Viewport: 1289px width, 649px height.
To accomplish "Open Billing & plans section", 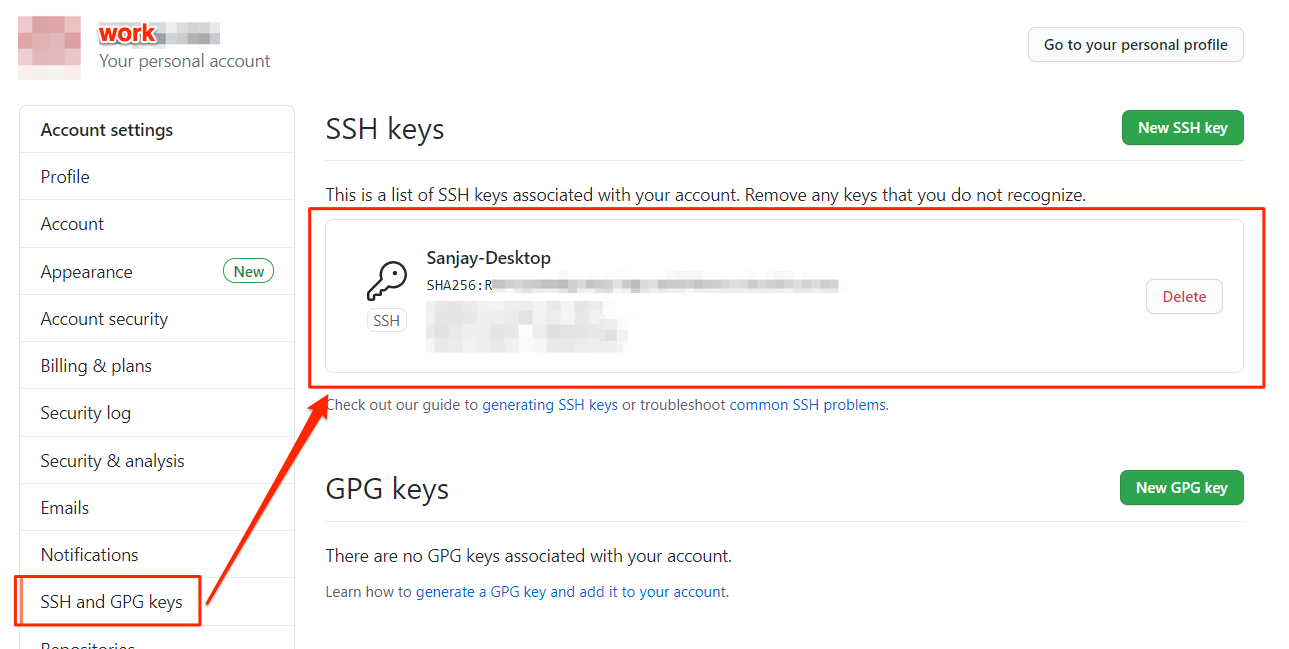I will click(96, 366).
